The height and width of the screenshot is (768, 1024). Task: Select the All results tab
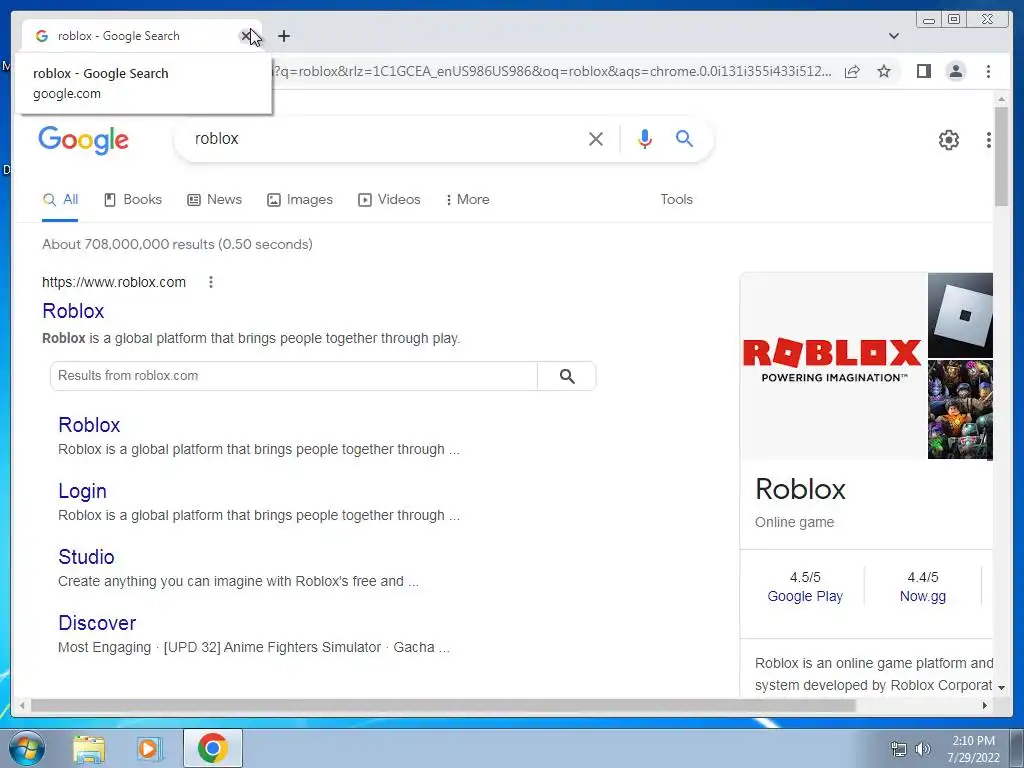pos(60,200)
